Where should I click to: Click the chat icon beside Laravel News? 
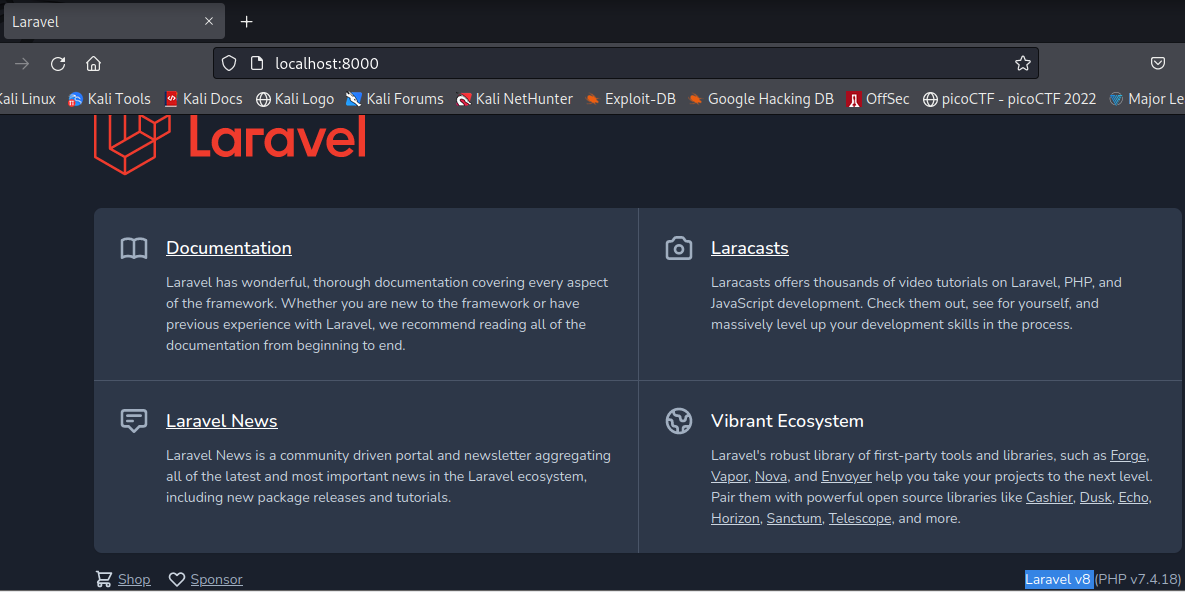point(134,420)
